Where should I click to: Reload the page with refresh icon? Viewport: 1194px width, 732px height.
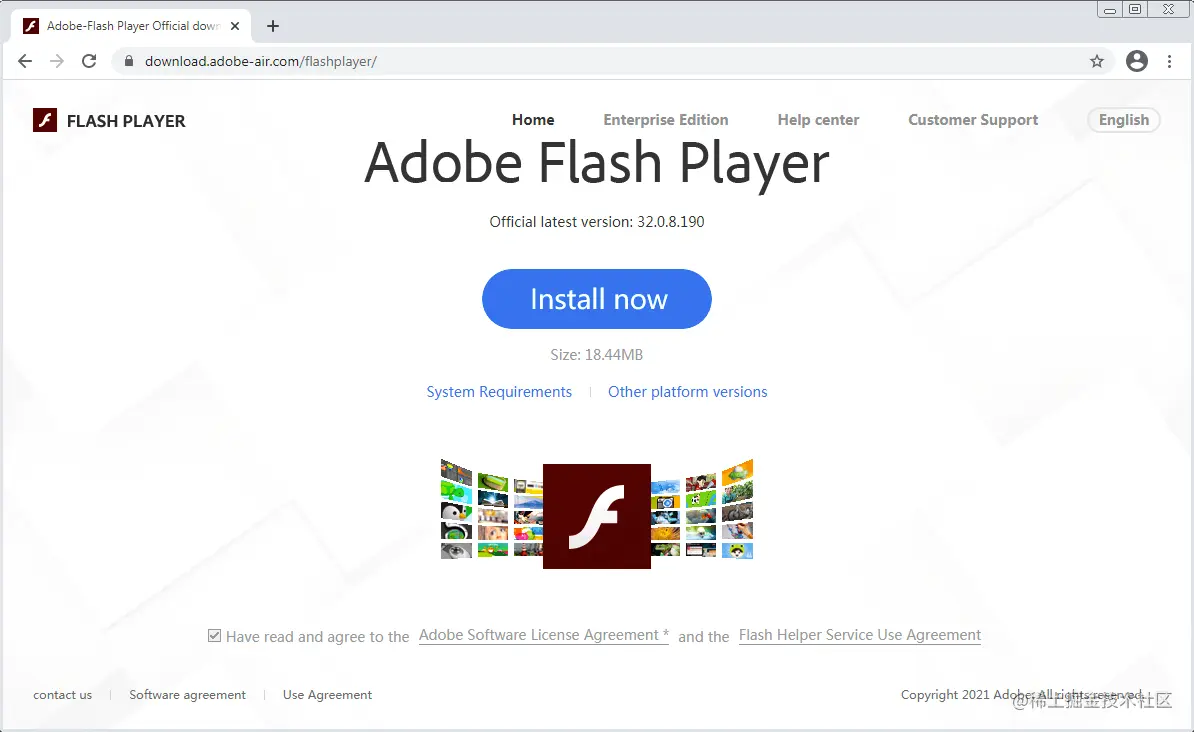point(89,61)
